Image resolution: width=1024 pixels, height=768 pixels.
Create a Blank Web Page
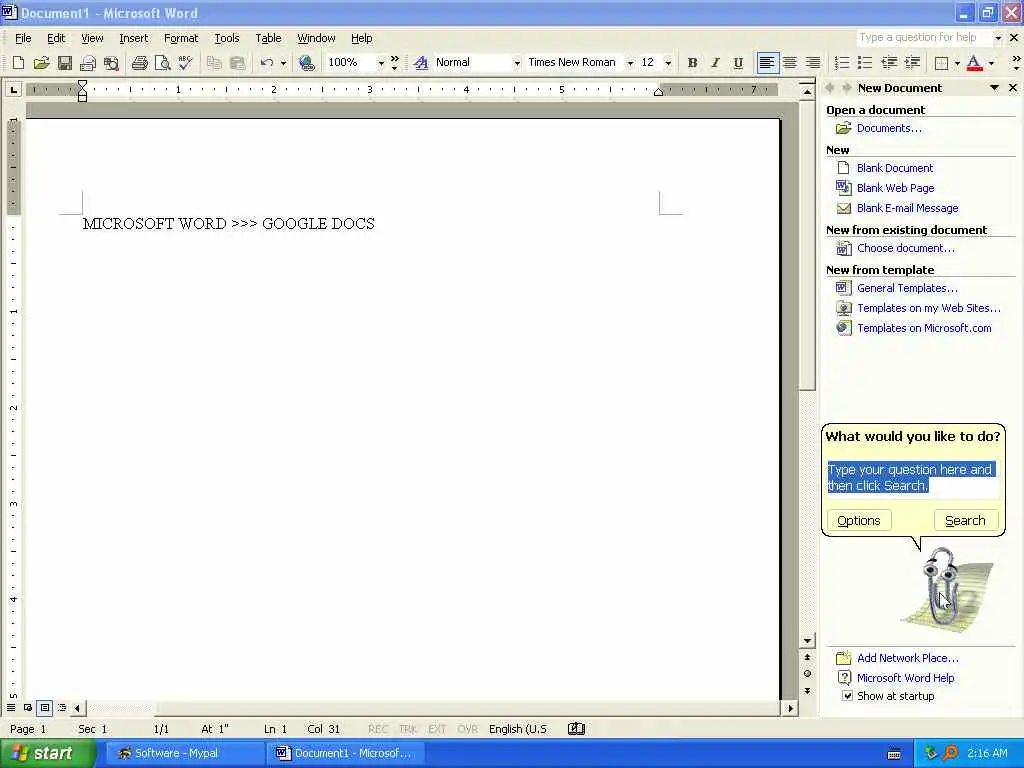(895, 188)
